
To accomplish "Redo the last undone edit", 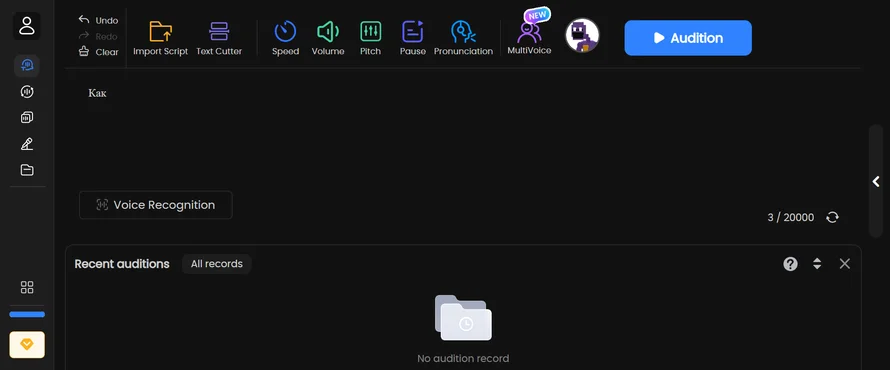I will tap(98, 36).
